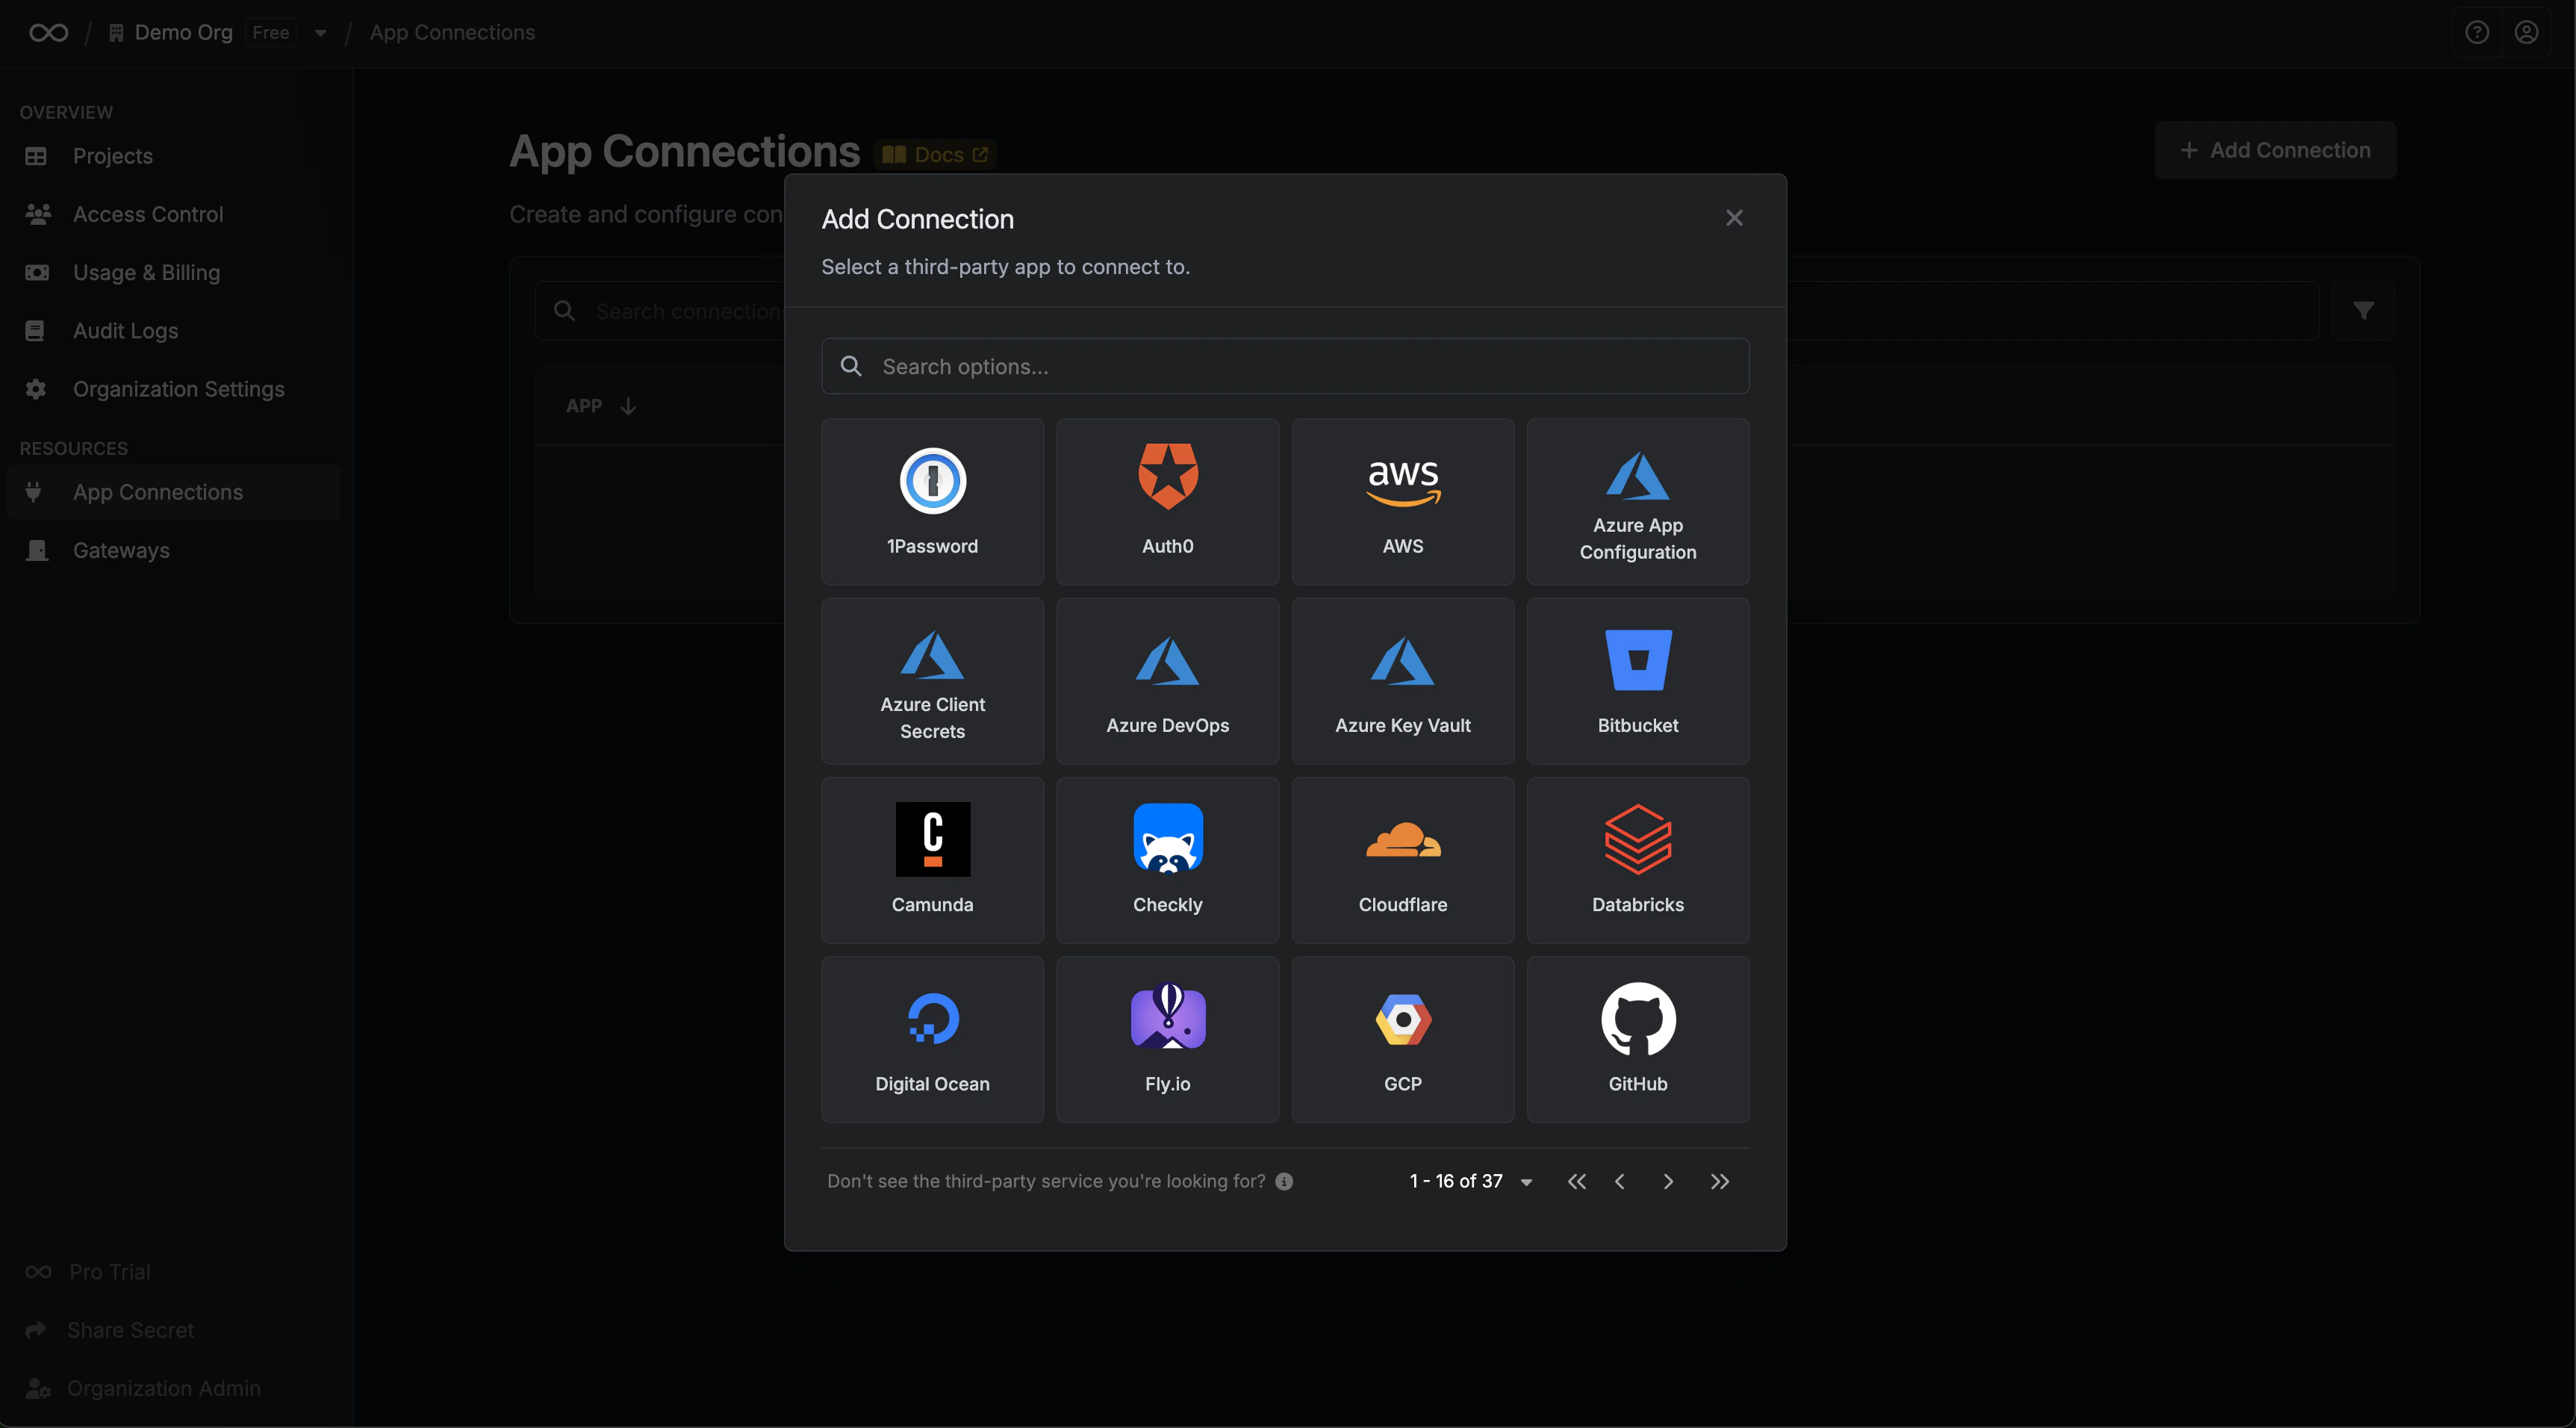Close the Add Connection dialog
The height and width of the screenshot is (1428, 2576).
(x=1734, y=218)
